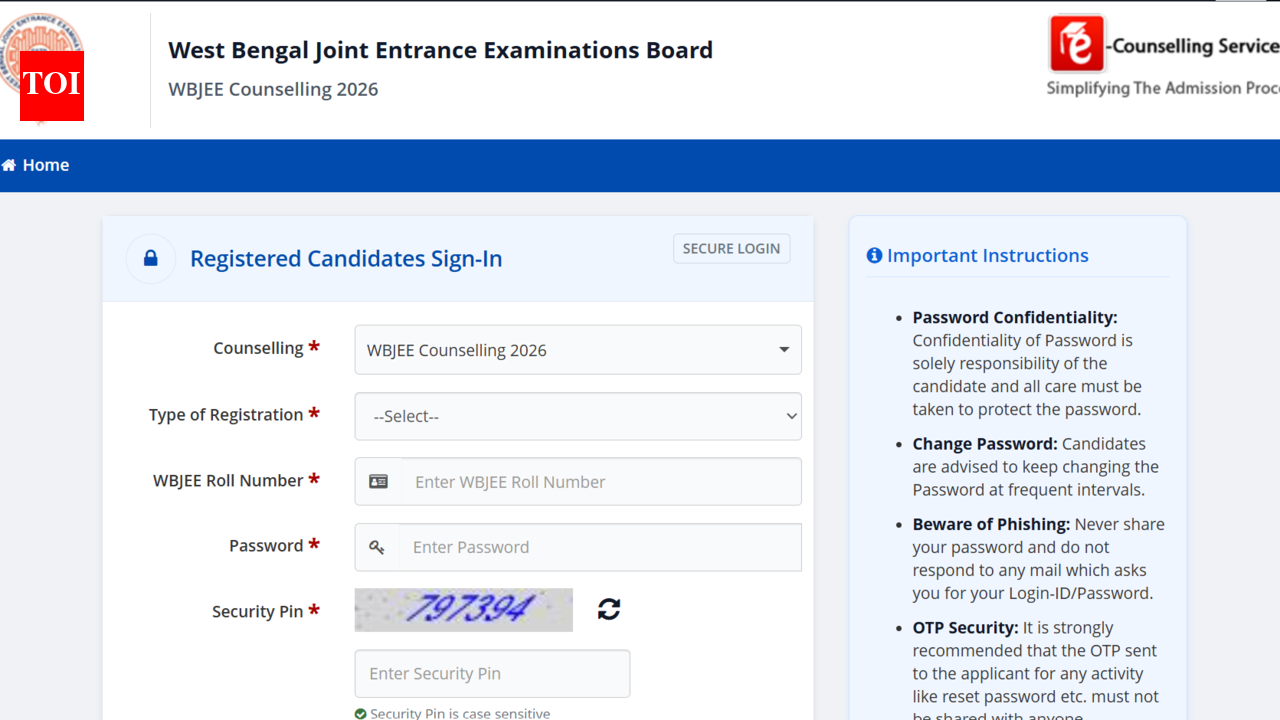The height and width of the screenshot is (720, 1280).
Task: Click 'Registered Candidates Sign-In' heading
Action: coord(346,259)
